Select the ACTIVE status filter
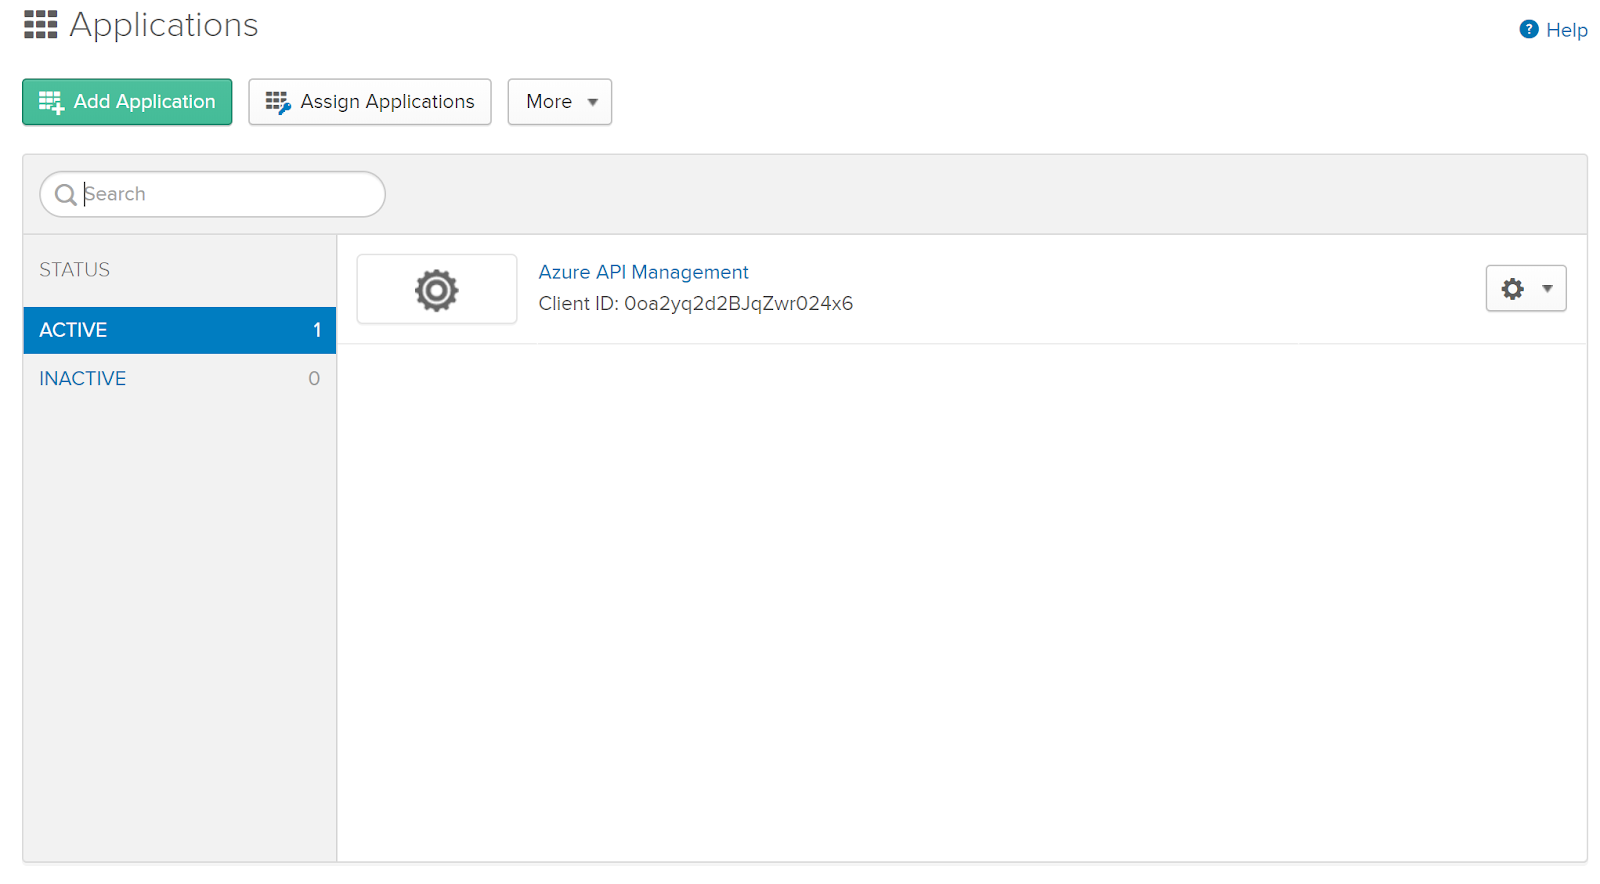The width and height of the screenshot is (1600, 884). (180, 330)
